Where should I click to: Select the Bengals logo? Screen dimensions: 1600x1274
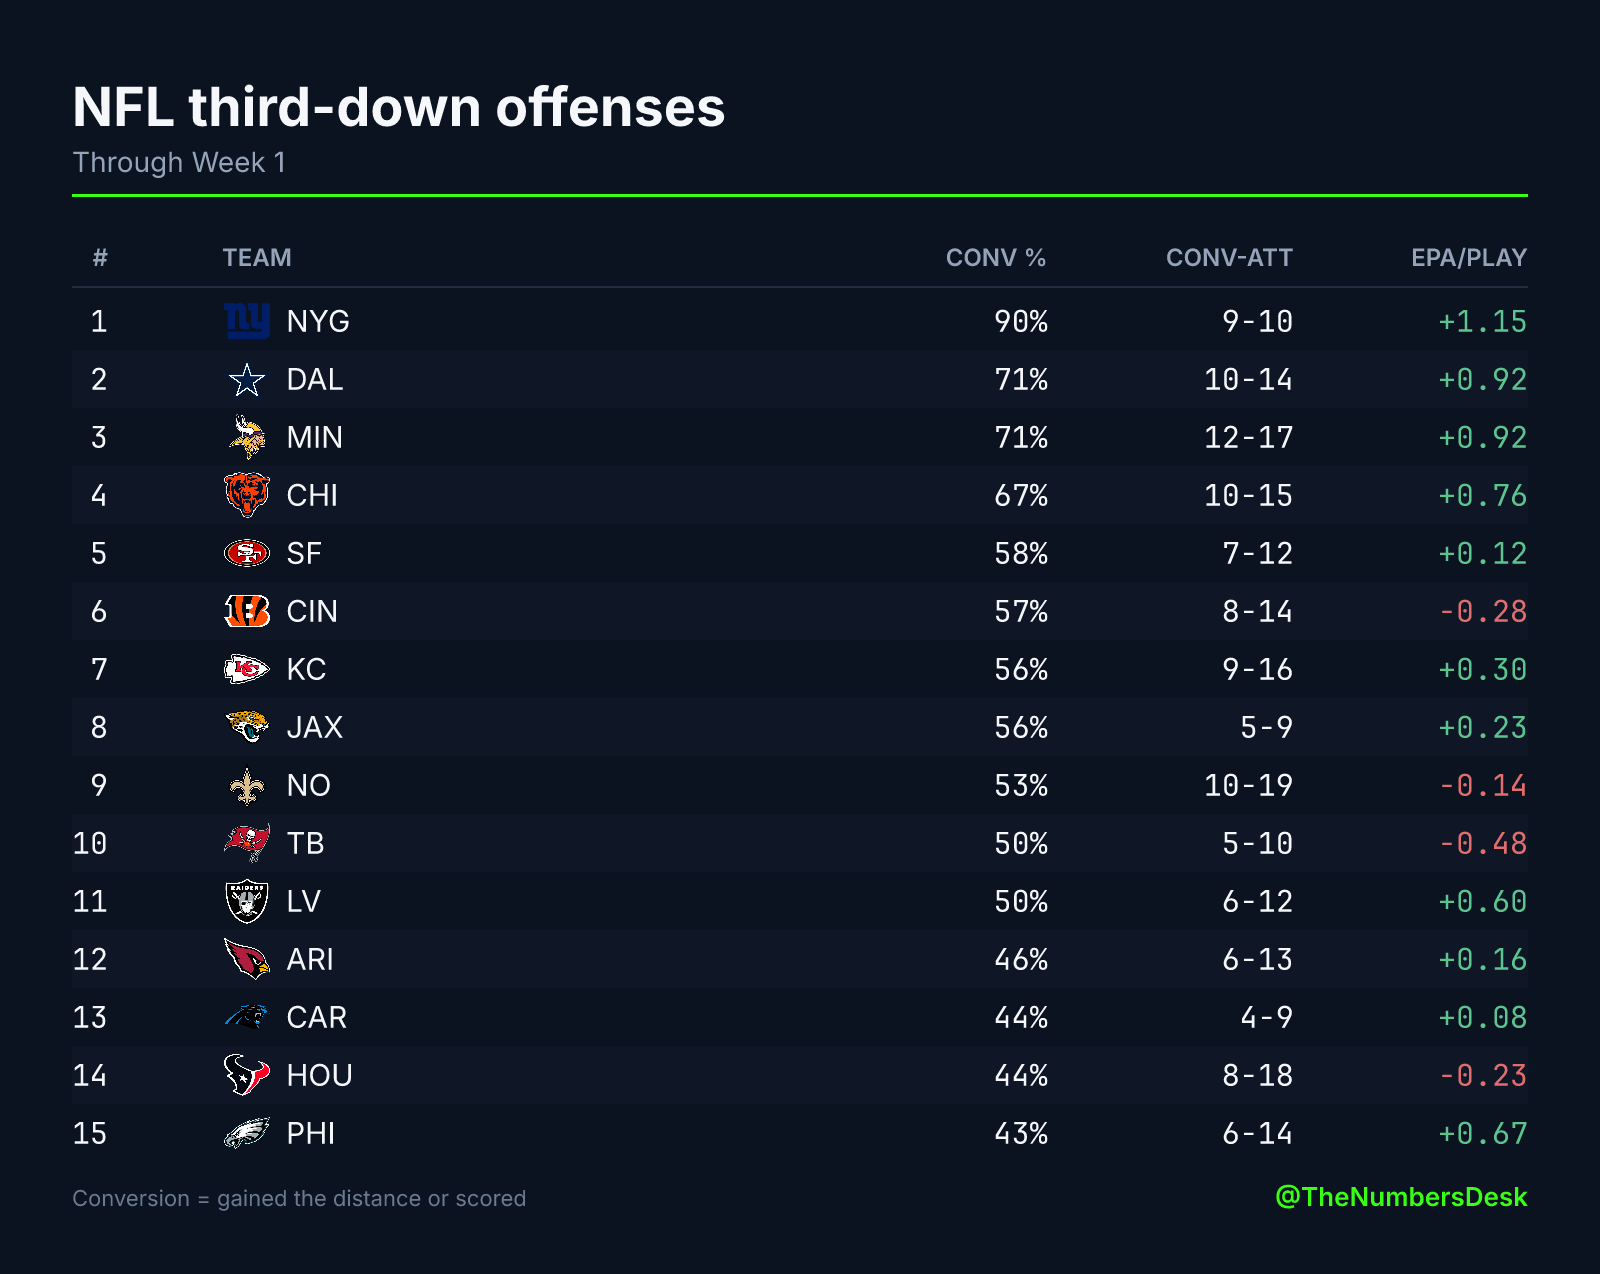pyautogui.click(x=247, y=611)
